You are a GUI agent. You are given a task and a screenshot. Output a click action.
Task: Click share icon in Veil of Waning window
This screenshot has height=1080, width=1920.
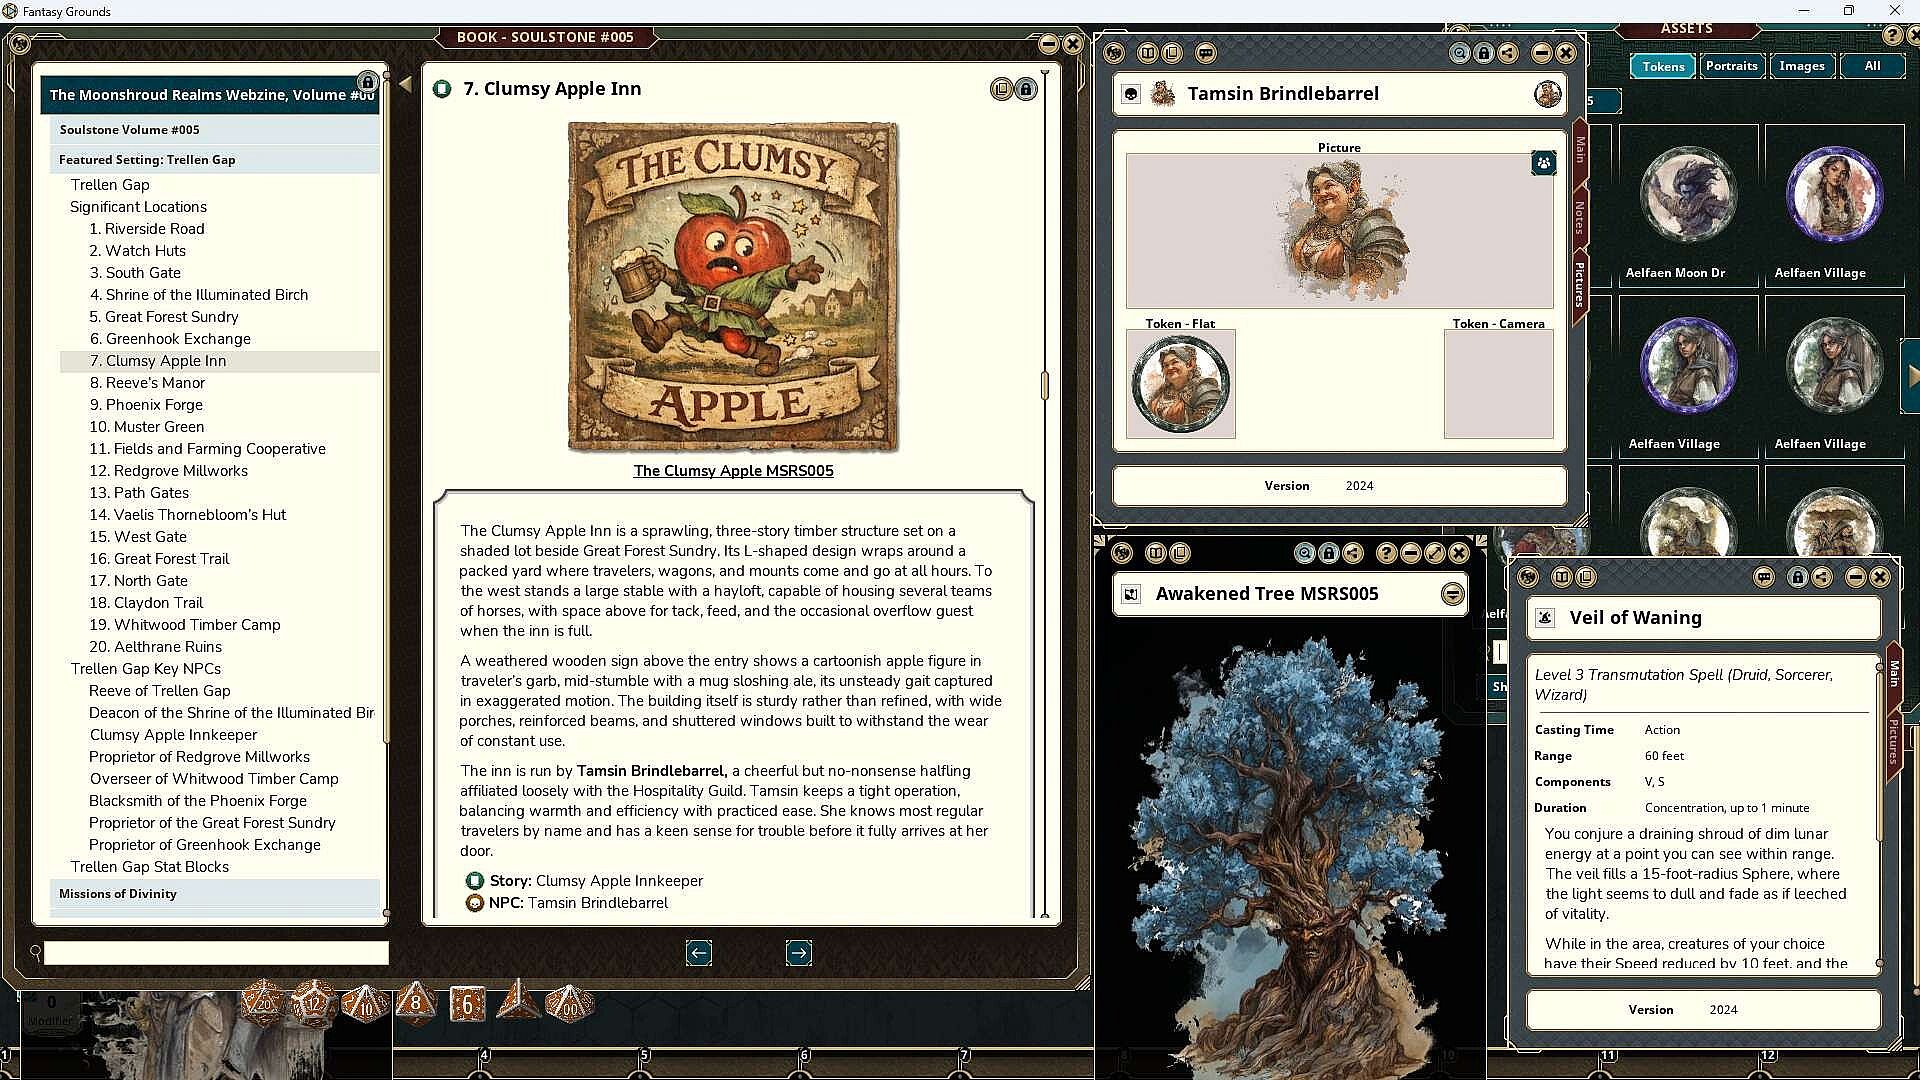pyautogui.click(x=1821, y=577)
